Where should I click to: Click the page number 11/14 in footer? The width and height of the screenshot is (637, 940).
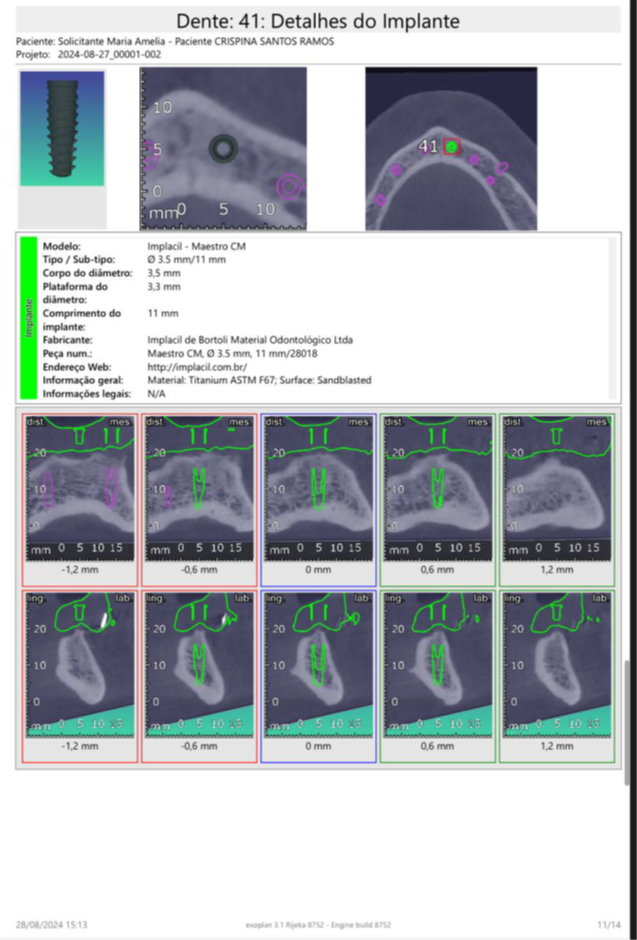pos(608,924)
